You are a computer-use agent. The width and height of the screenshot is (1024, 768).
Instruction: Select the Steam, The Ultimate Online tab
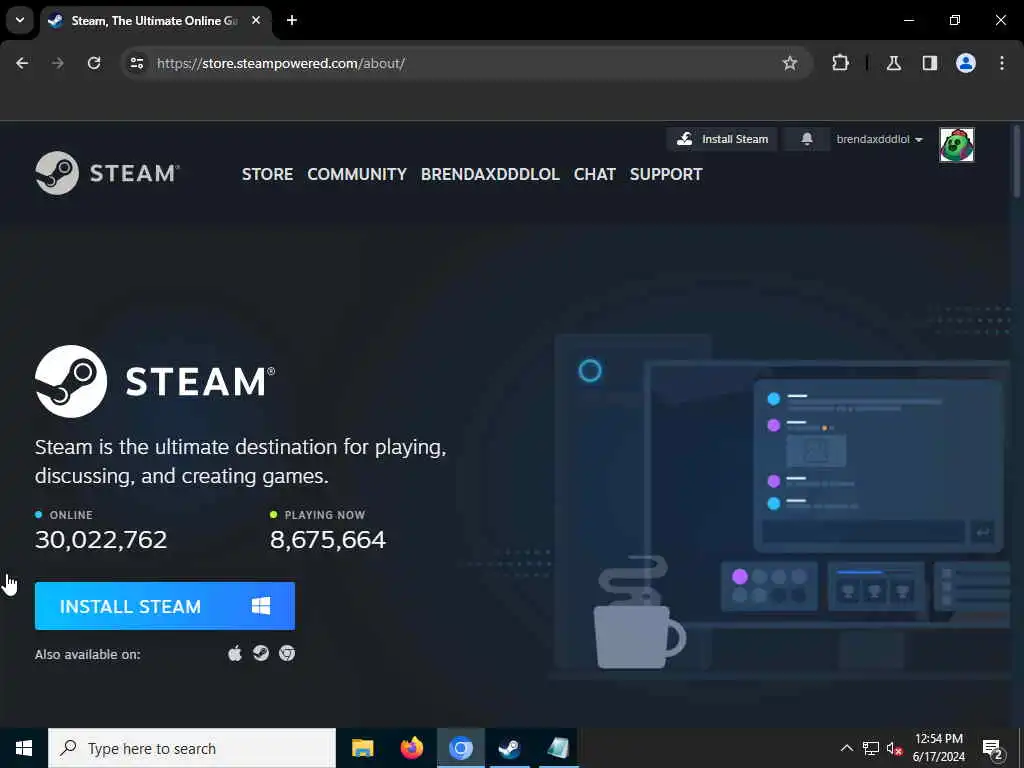click(x=155, y=20)
